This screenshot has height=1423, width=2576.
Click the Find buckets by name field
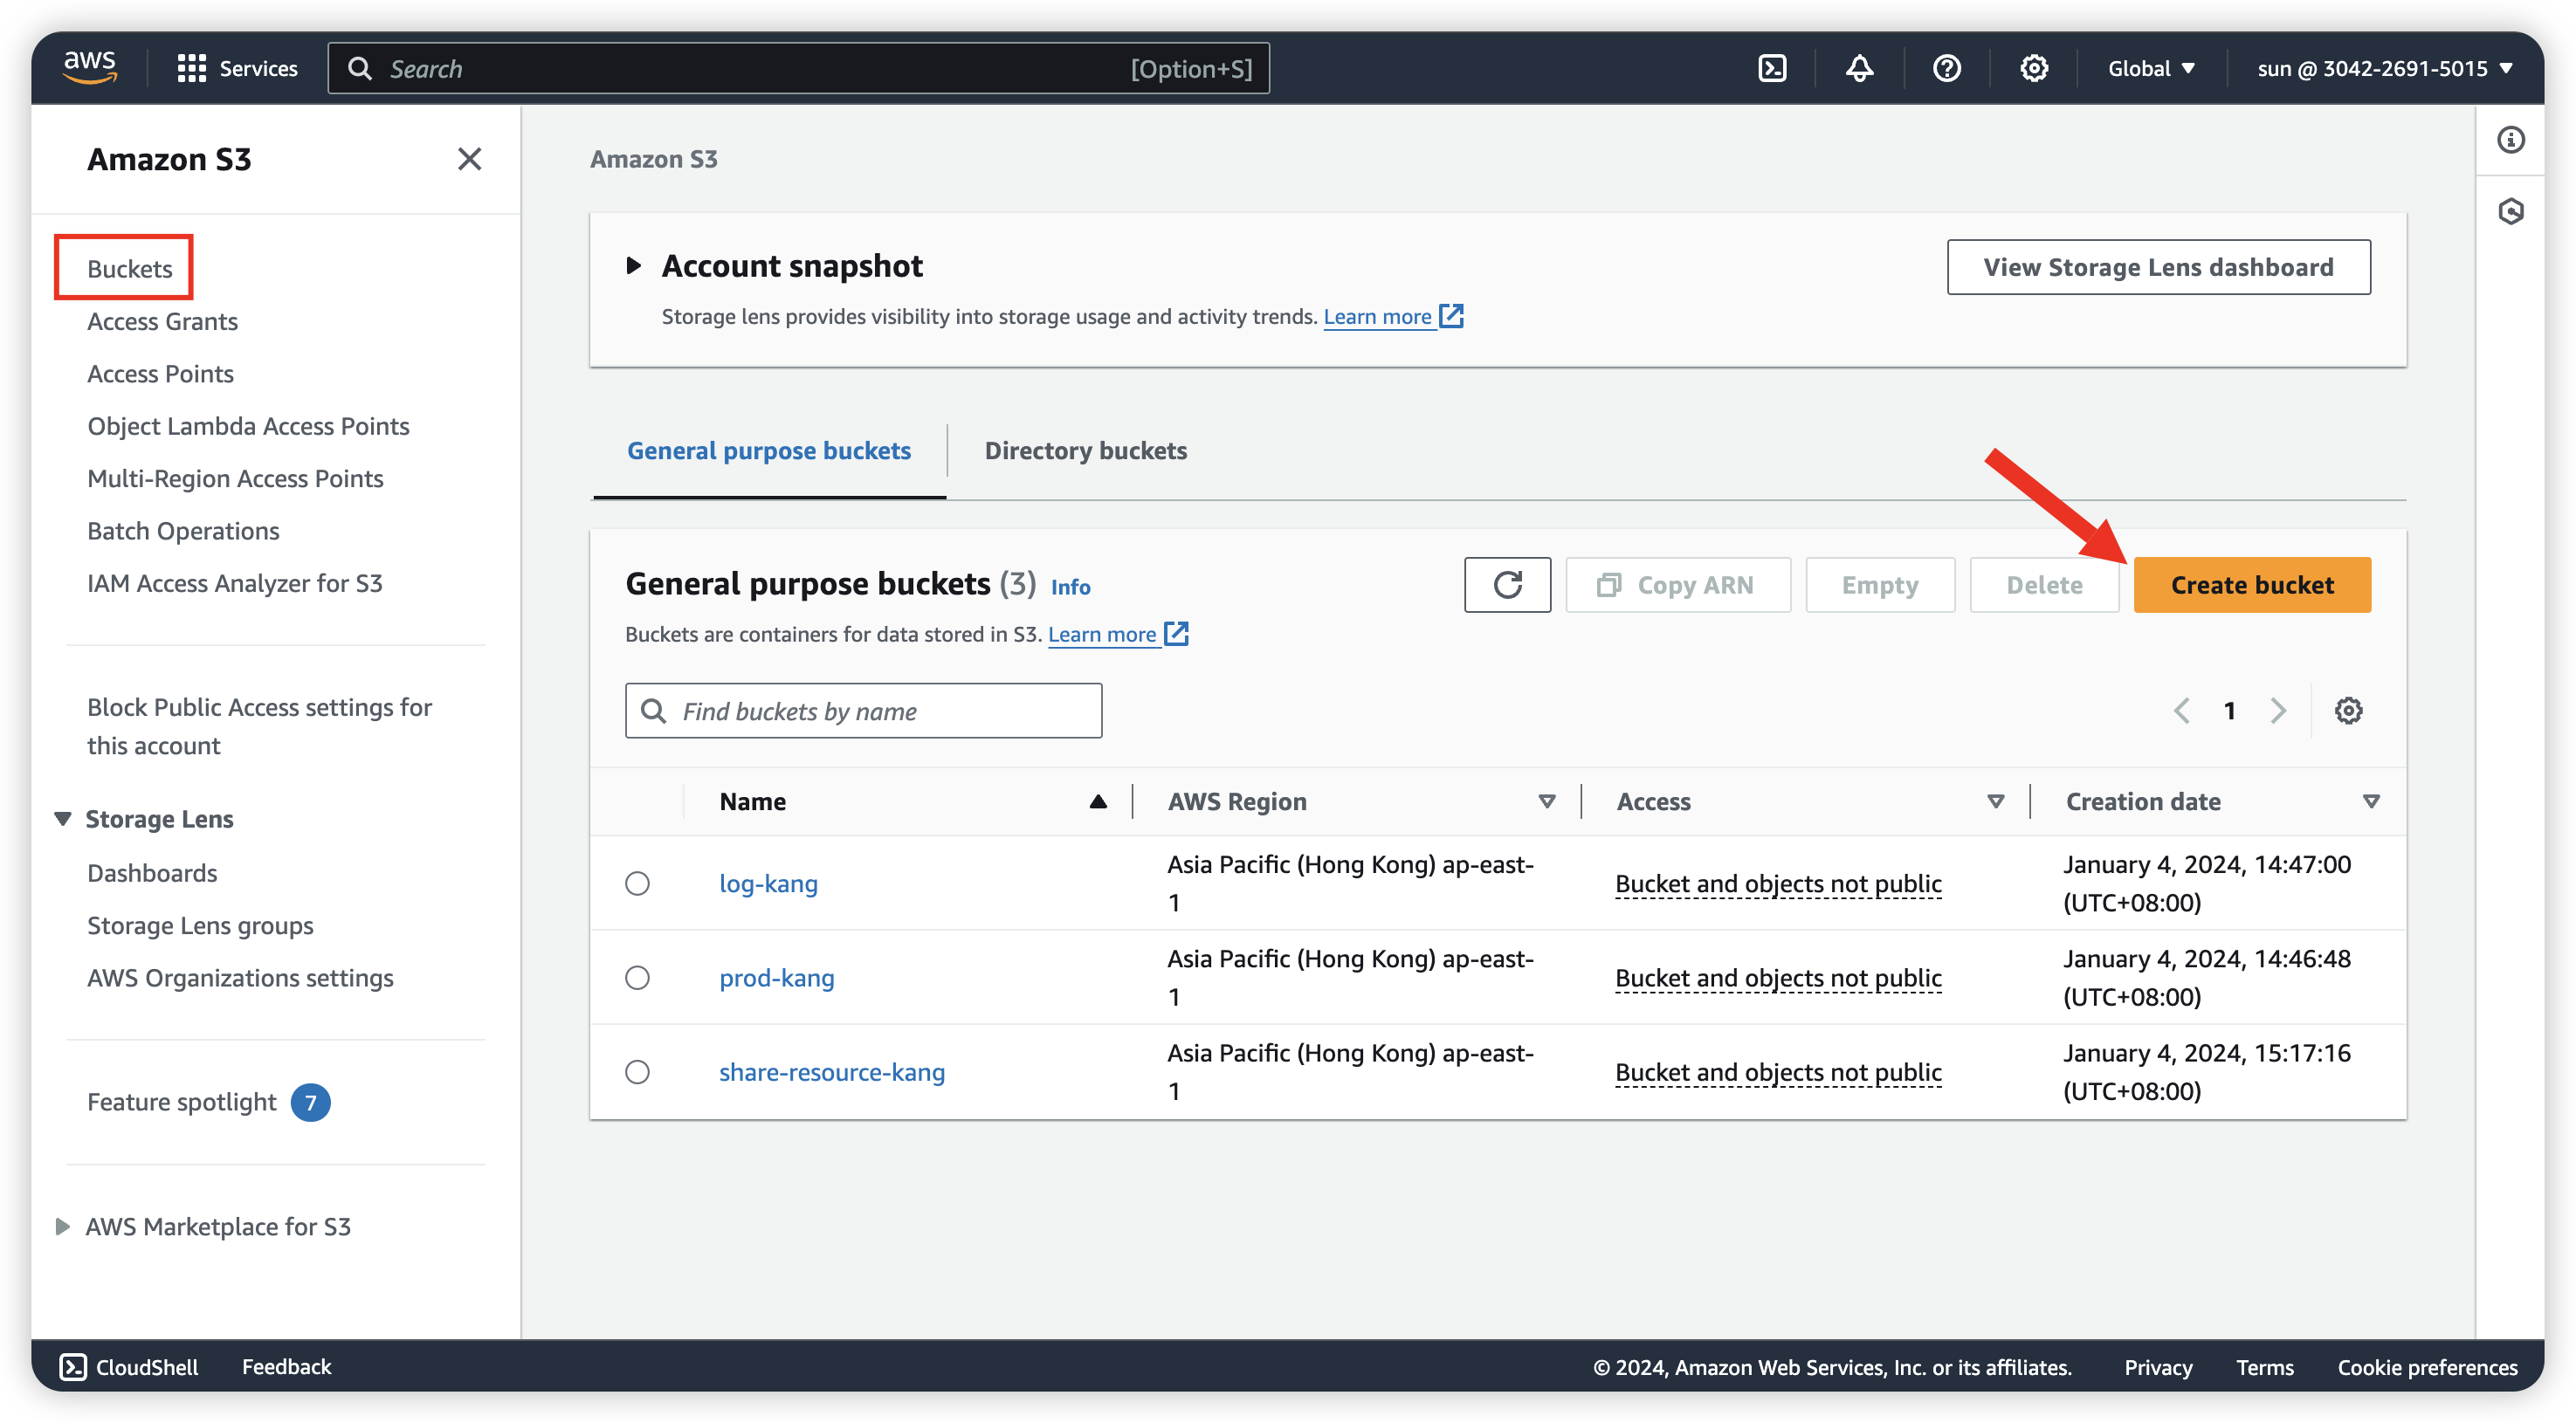click(863, 710)
